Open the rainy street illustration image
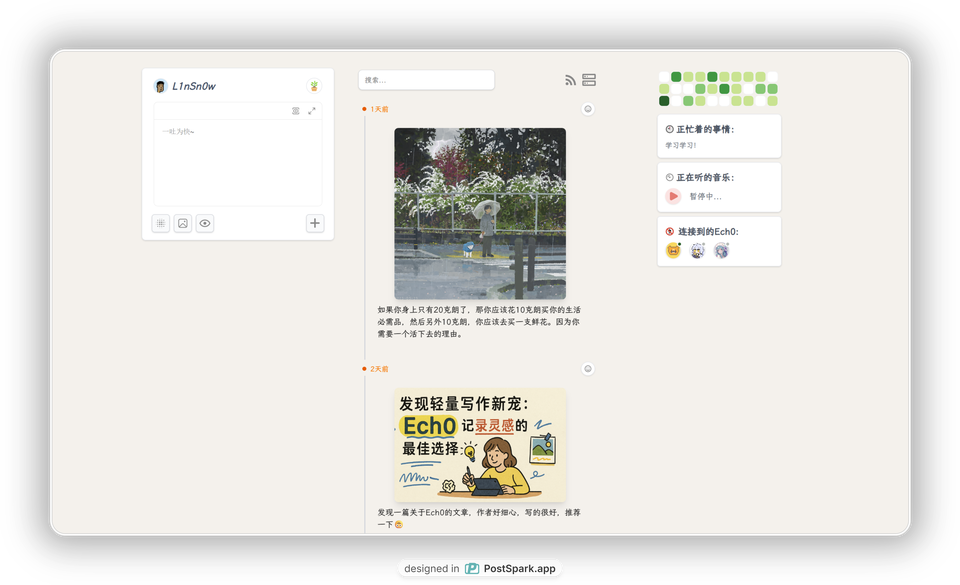The image size is (960, 585). coord(480,214)
